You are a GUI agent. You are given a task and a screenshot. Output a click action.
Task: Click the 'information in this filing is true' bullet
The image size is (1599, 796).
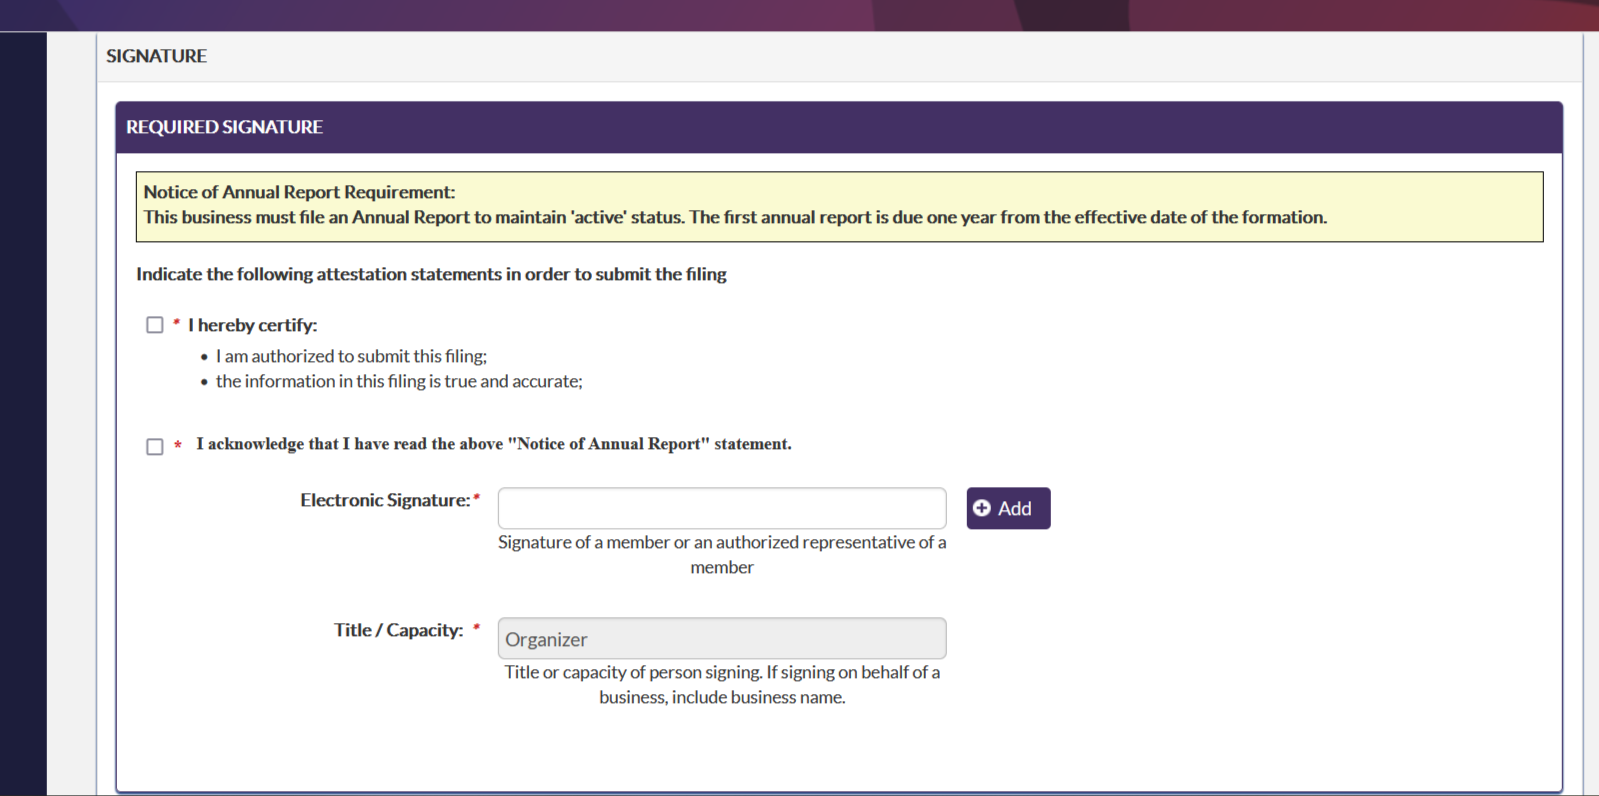click(398, 381)
